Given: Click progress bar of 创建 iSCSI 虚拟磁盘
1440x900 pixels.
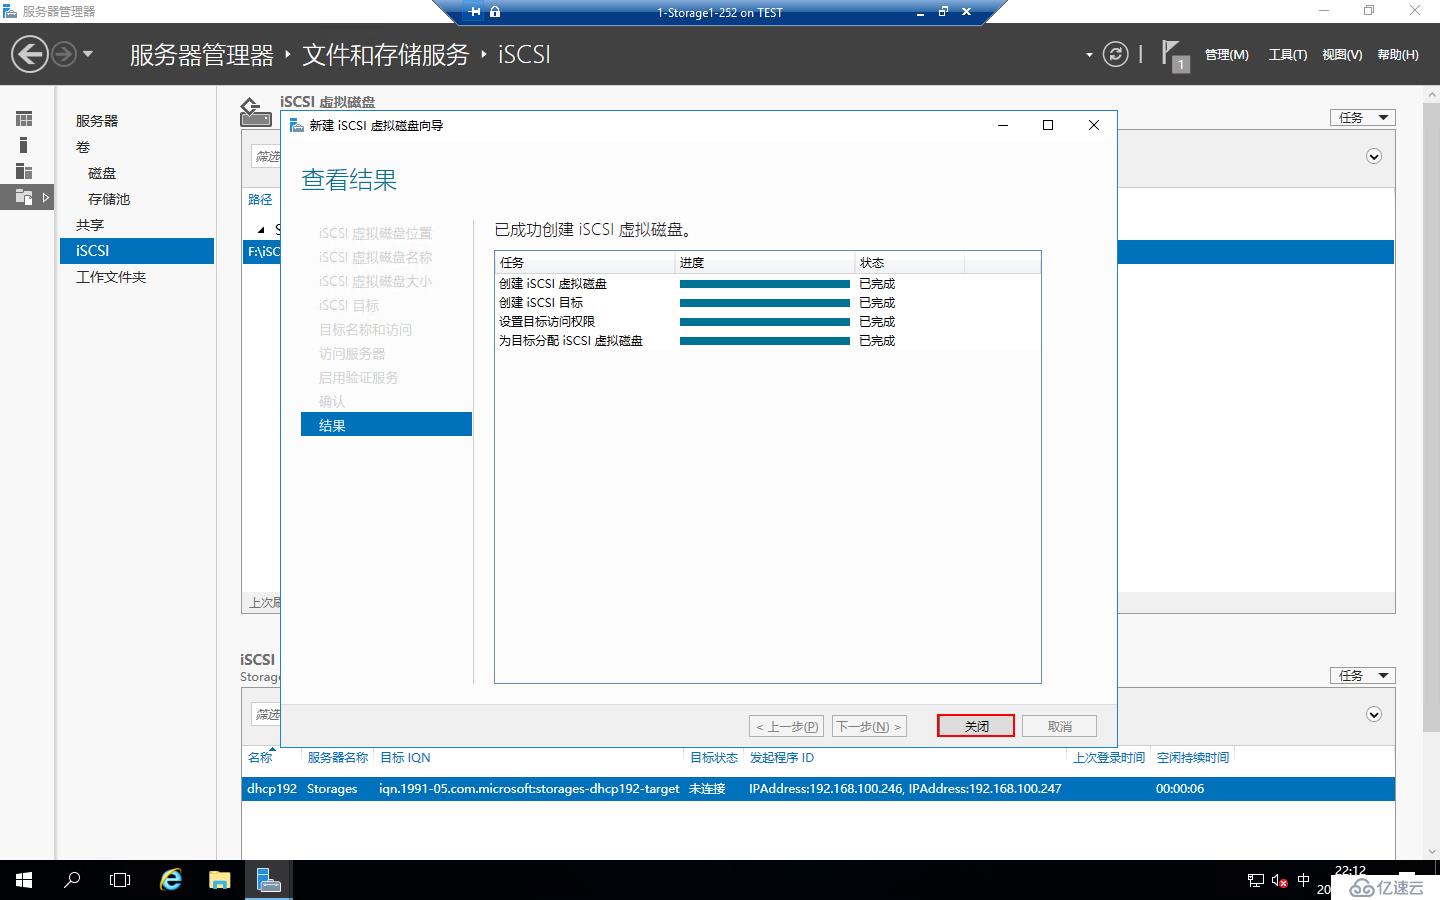Looking at the screenshot, I should (x=765, y=284).
